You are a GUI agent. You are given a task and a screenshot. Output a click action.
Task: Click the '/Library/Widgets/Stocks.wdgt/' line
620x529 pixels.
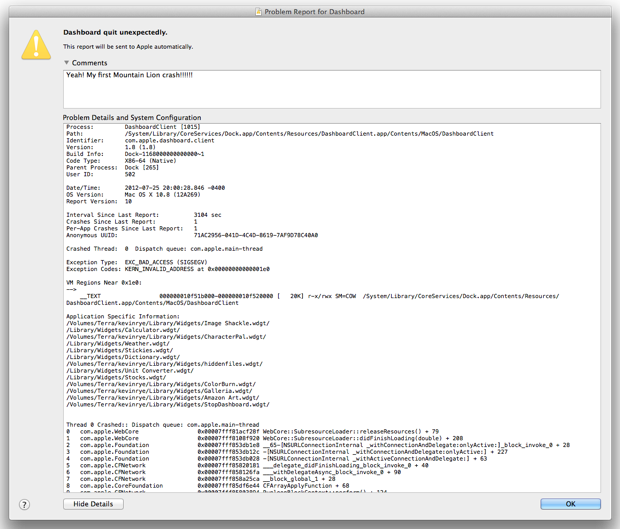(116, 377)
